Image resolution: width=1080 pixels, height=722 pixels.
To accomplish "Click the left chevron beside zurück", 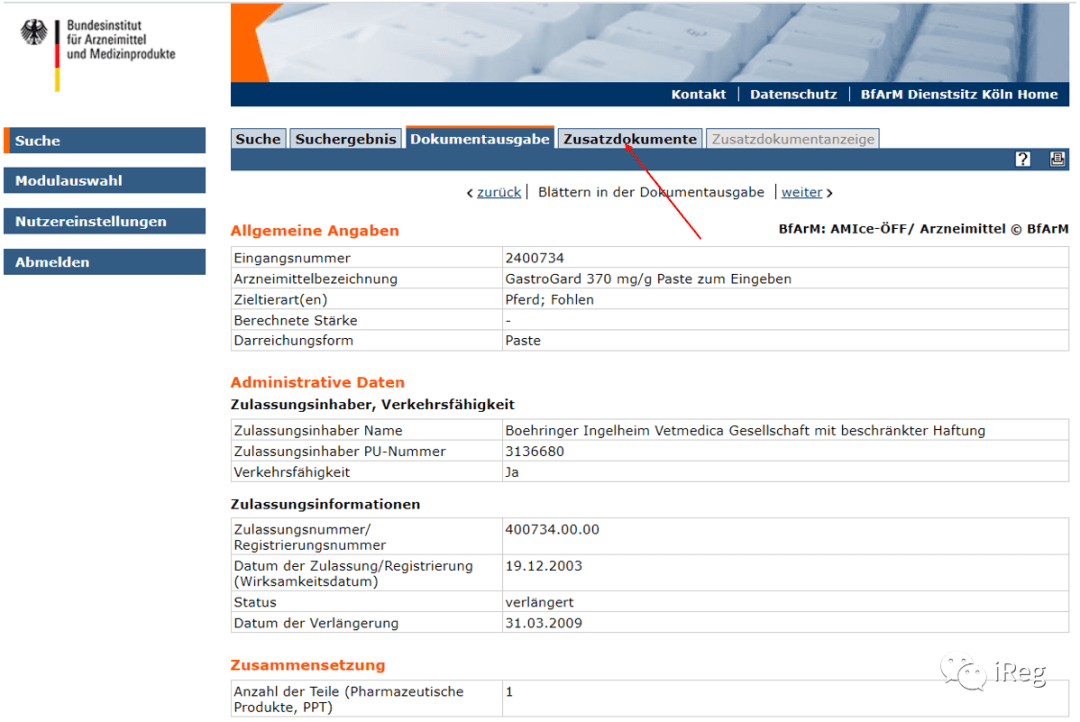I will pyautogui.click(x=470, y=194).
